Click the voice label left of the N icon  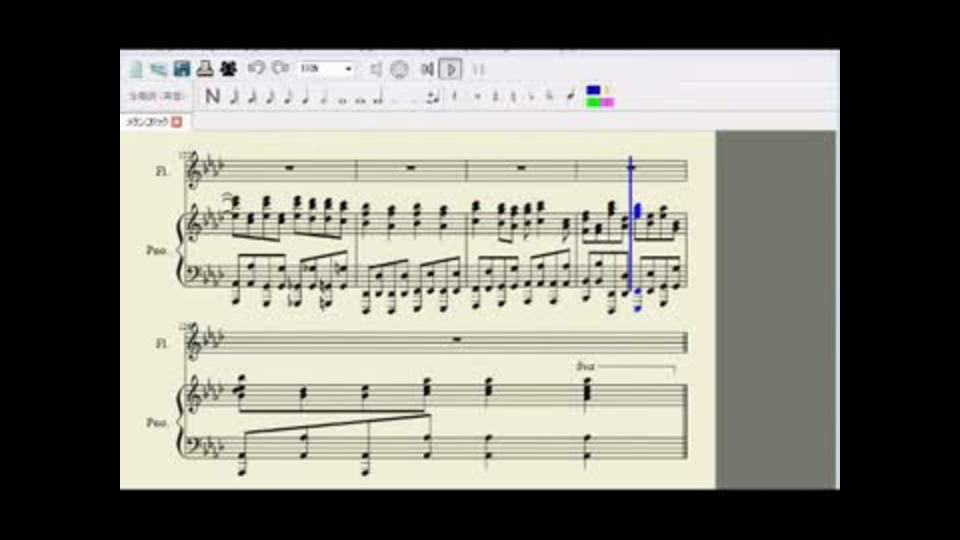(156, 96)
